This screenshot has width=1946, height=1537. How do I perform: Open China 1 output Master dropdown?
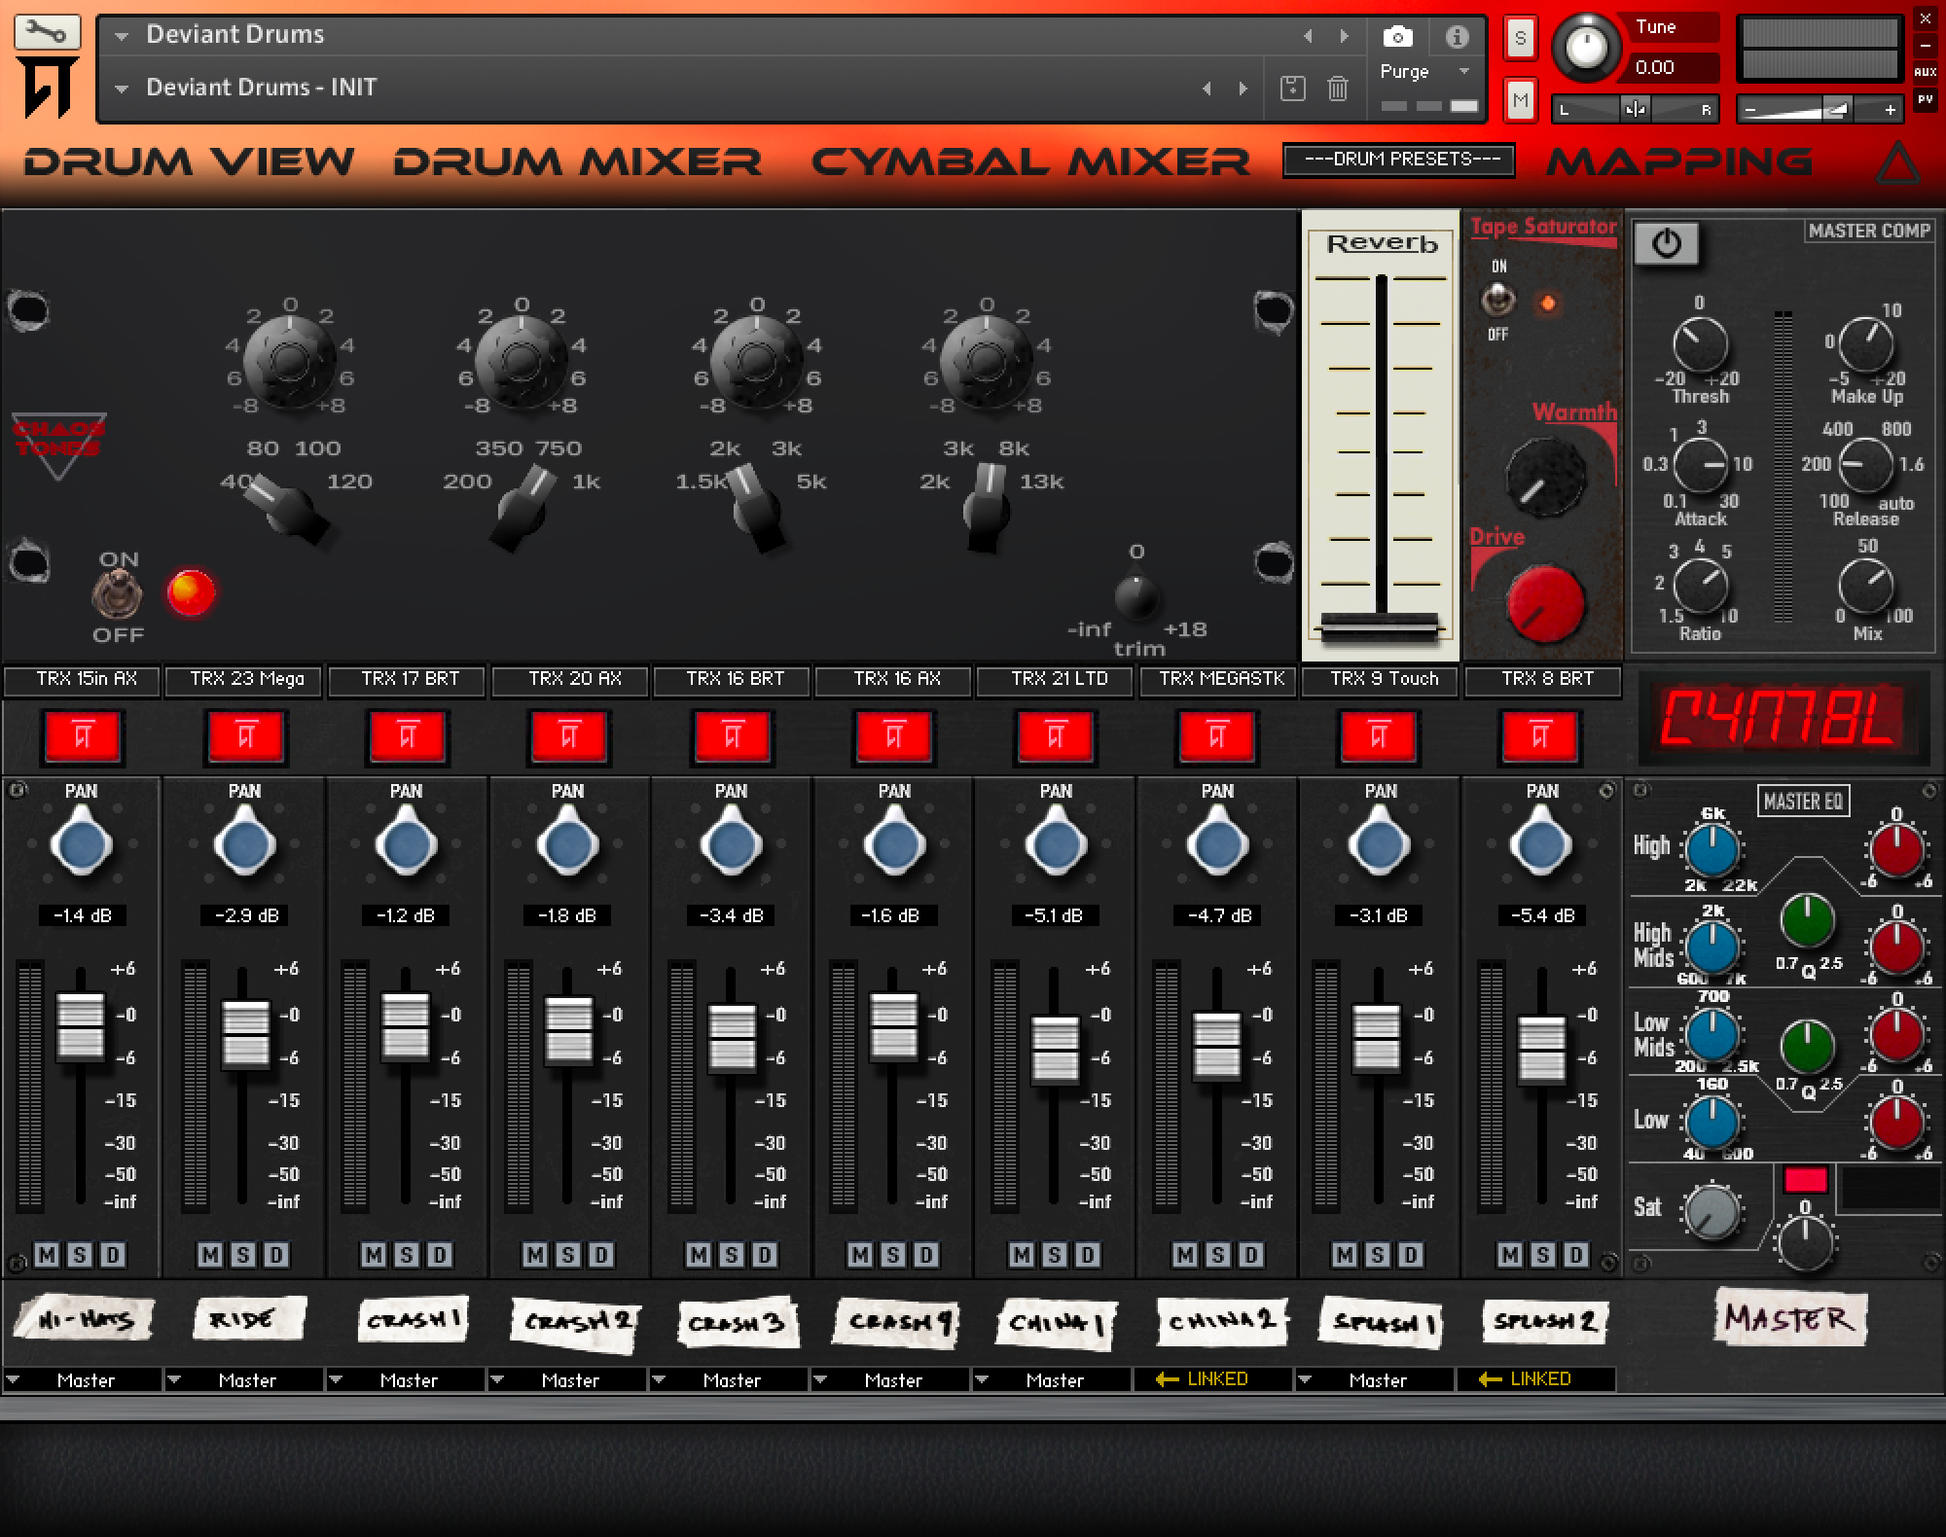click(x=1054, y=1380)
